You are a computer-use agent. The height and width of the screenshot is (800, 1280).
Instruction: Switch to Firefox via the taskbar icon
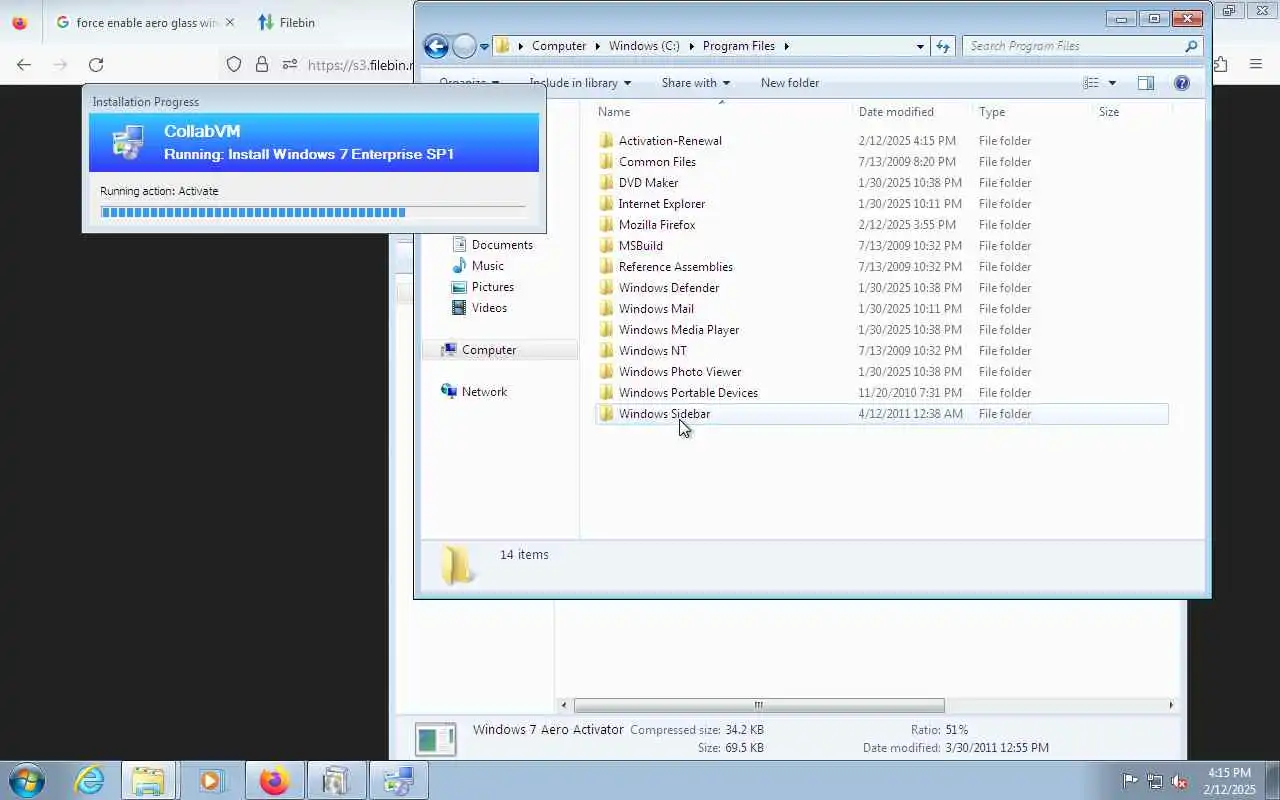[x=274, y=780]
